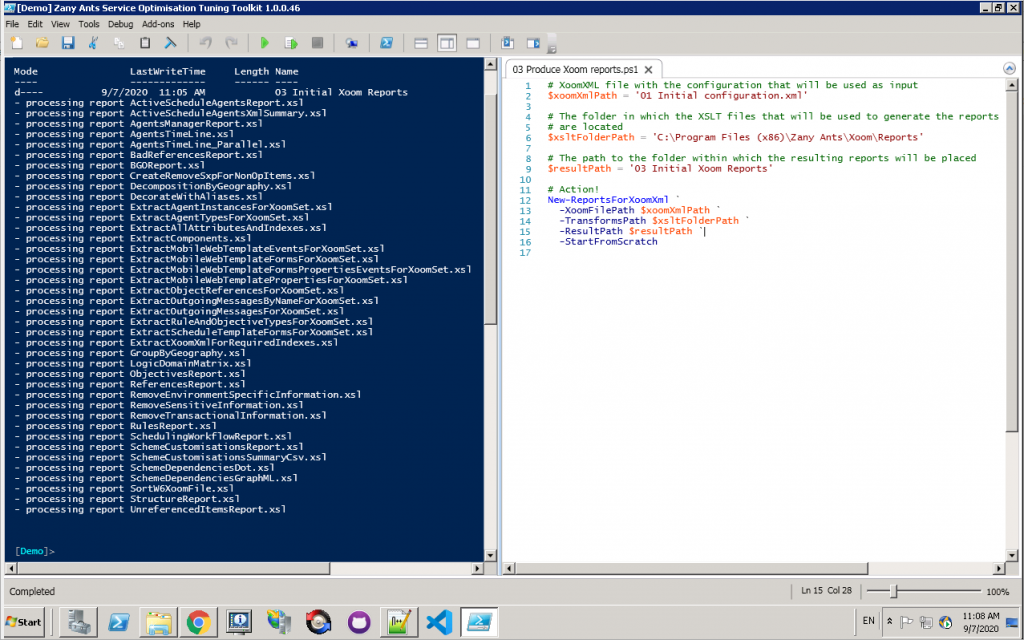This screenshot has height=640, width=1024.
Task: Create a new script with the New icon
Action: click(18, 43)
